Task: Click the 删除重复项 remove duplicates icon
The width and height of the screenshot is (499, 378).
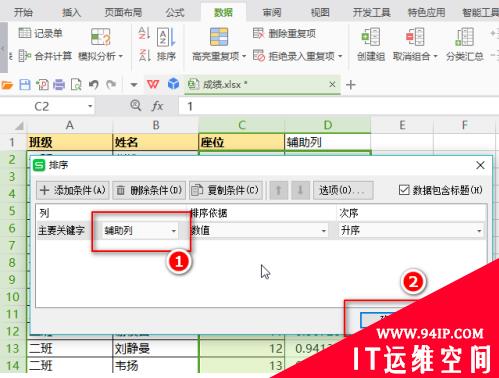Action: (258, 33)
